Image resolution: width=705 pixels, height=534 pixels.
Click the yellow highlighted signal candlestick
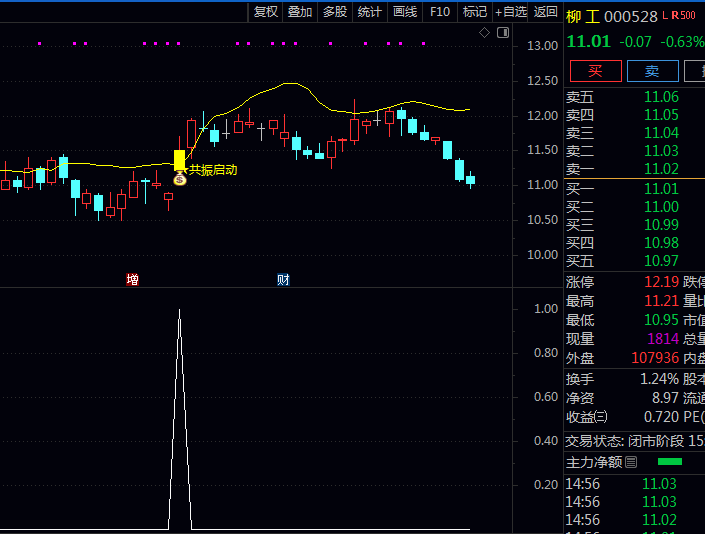click(x=179, y=160)
